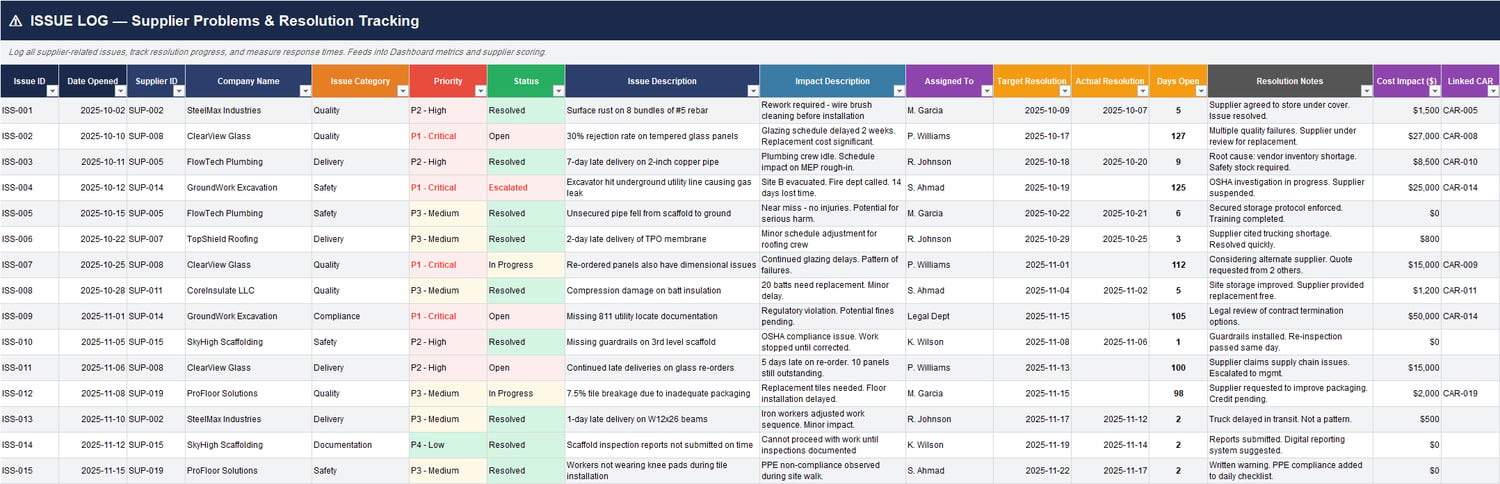The image size is (1500, 484).
Task: Select Days Open value 98
Action: click(x=1178, y=393)
